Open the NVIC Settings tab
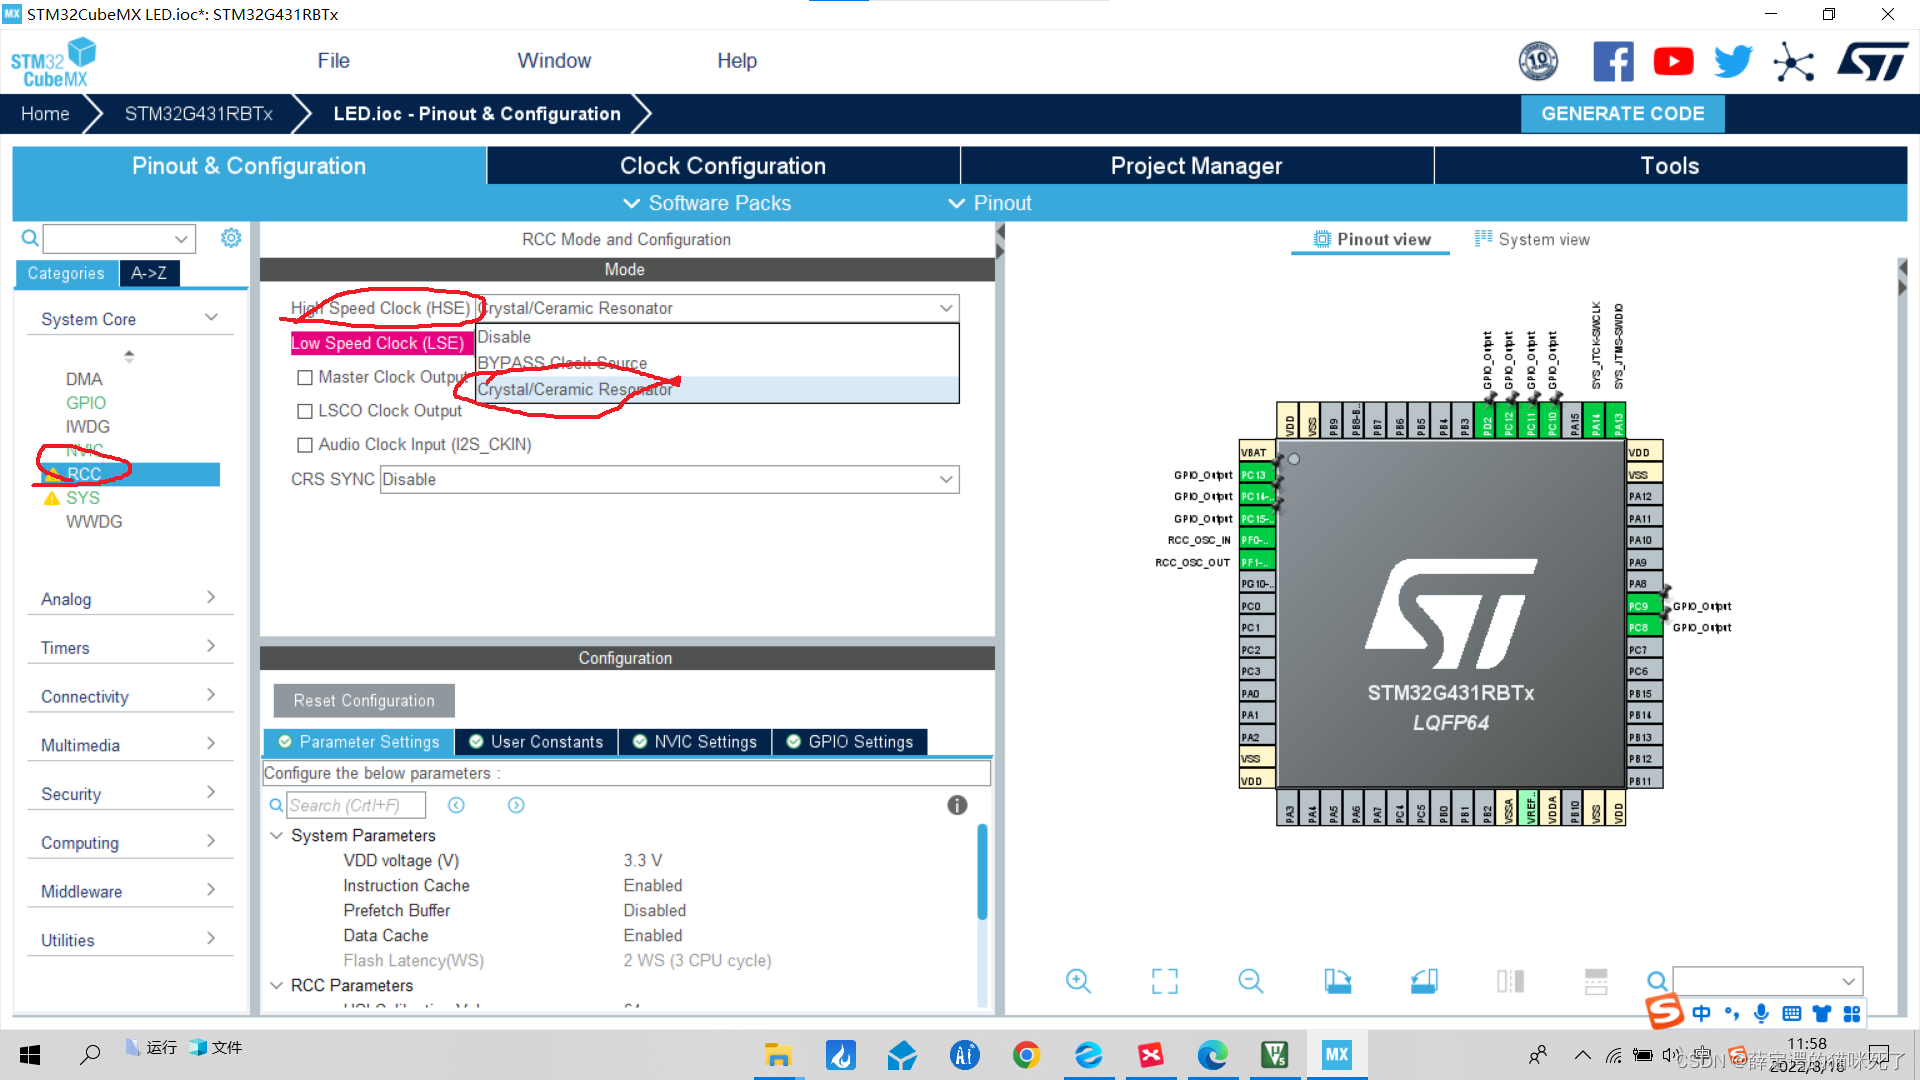 695,741
